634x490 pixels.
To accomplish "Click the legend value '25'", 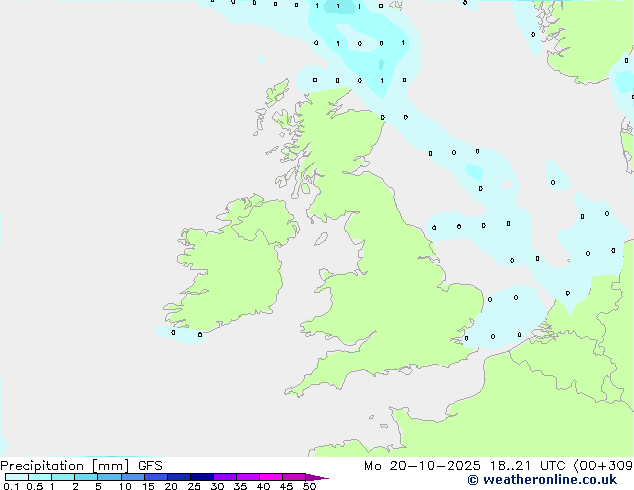I will 194,486.
